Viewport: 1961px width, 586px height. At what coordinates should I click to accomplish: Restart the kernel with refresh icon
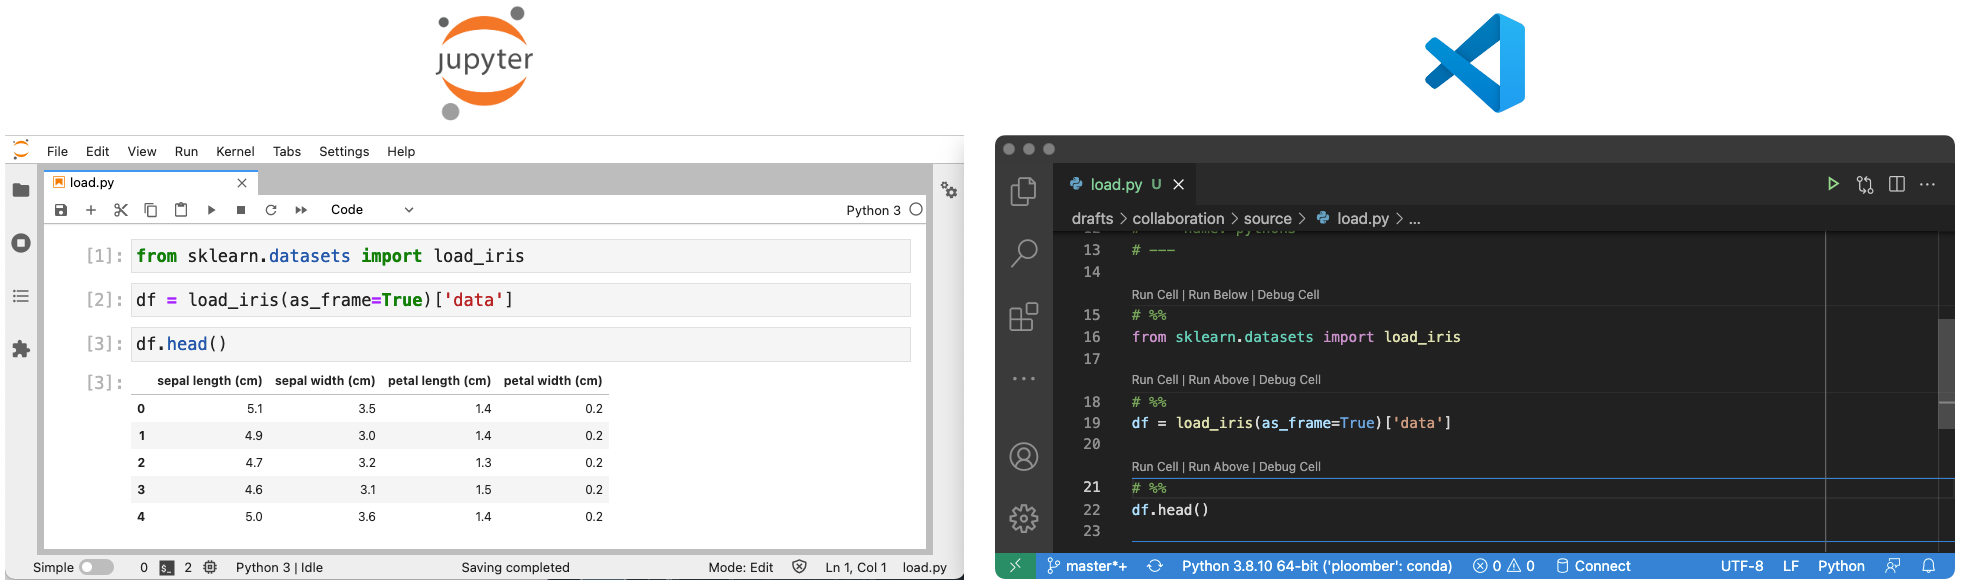(271, 210)
